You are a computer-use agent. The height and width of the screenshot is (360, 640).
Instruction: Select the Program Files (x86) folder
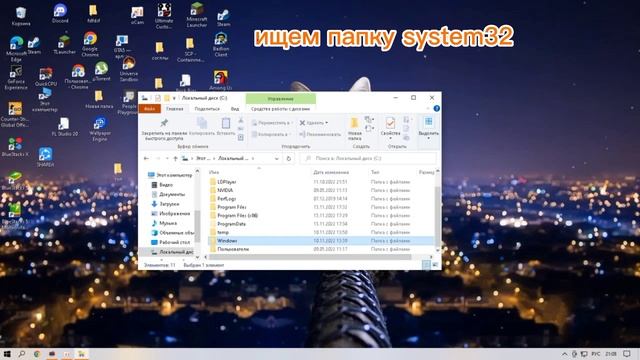[x=321, y=216]
